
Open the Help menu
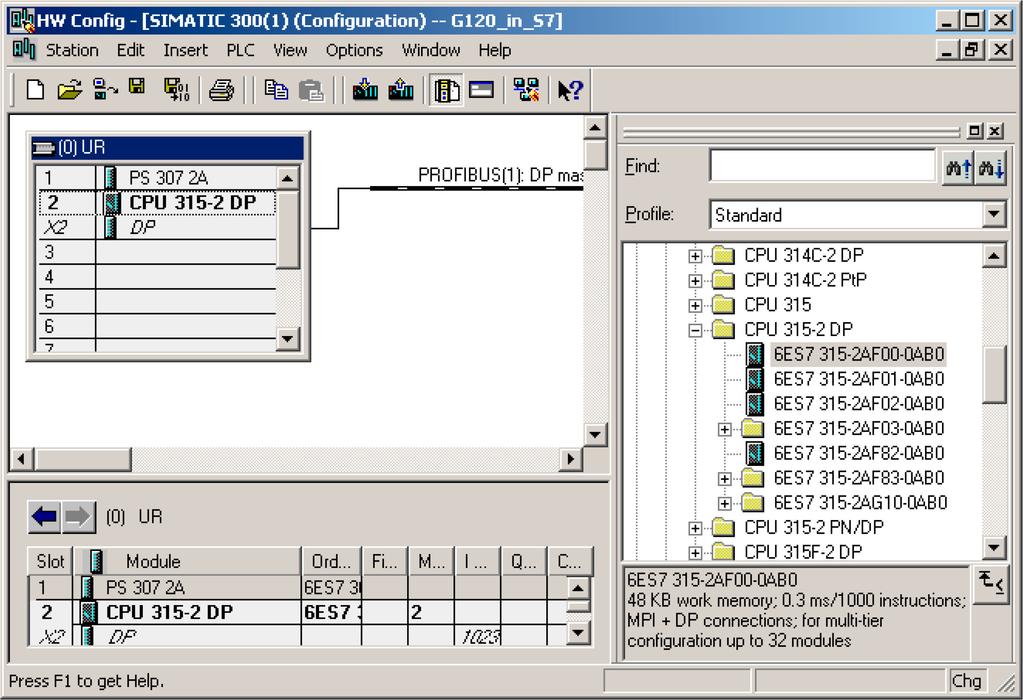point(495,50)
